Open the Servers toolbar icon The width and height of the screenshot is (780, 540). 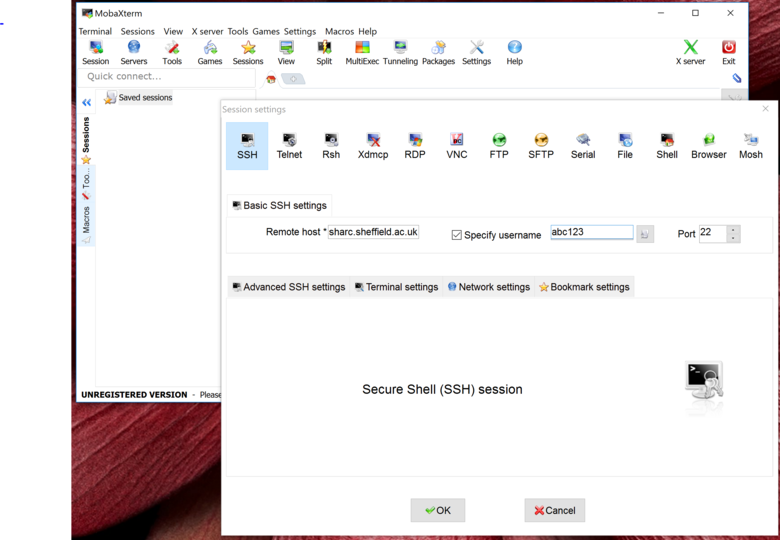[x=134, y=53]
